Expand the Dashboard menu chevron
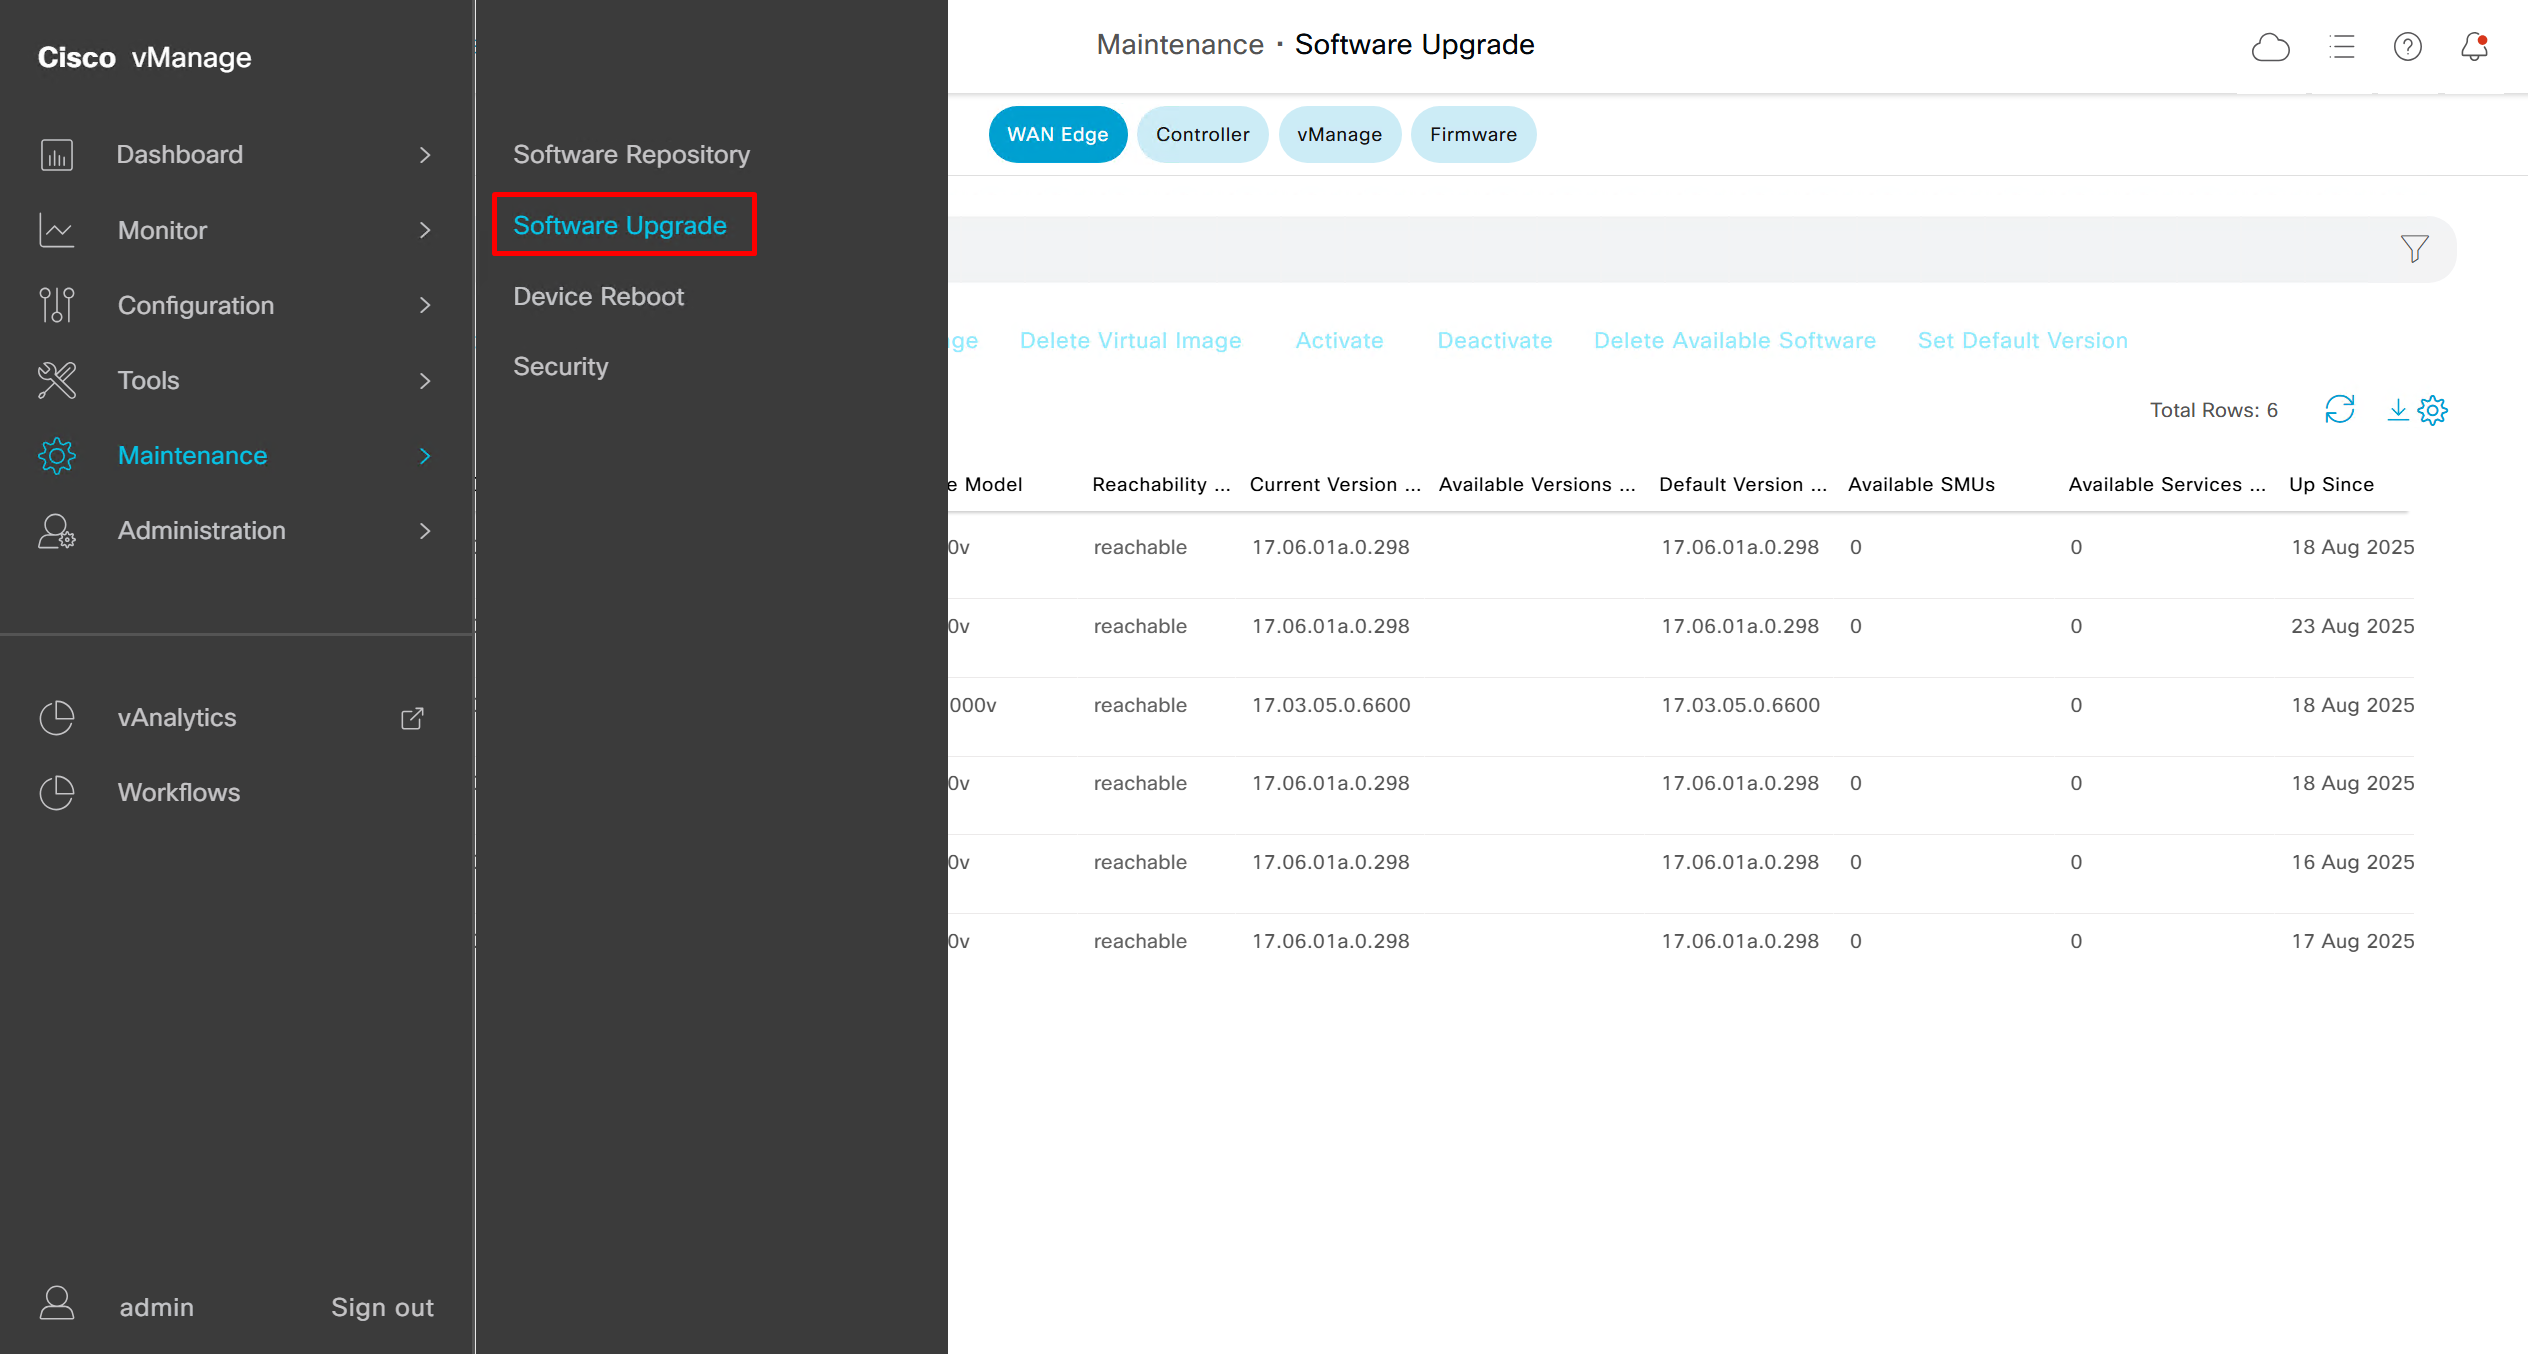The width and height of the screenshot is (2528, 1354). 425,155
